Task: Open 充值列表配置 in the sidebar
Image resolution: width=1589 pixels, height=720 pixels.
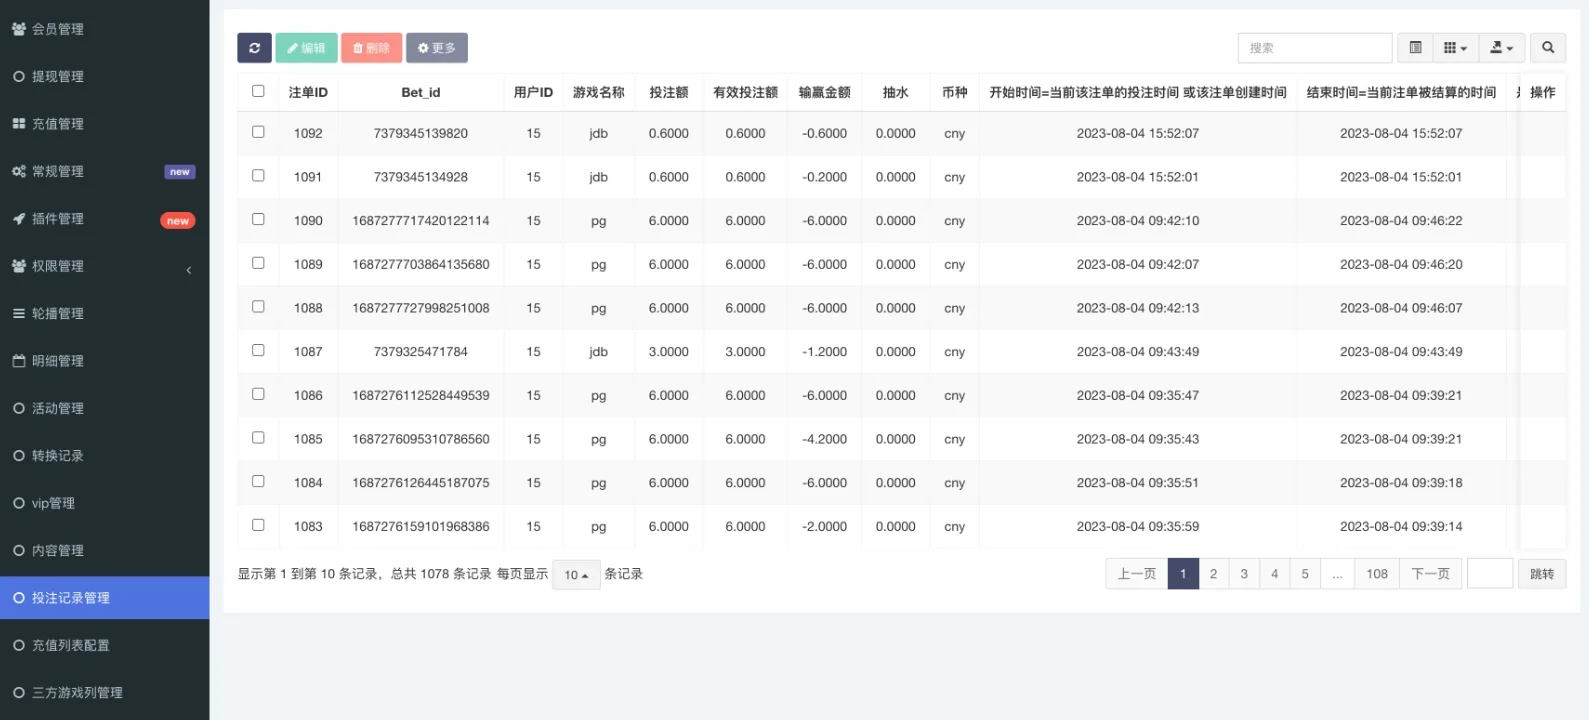Action: [x=70, y=646]
